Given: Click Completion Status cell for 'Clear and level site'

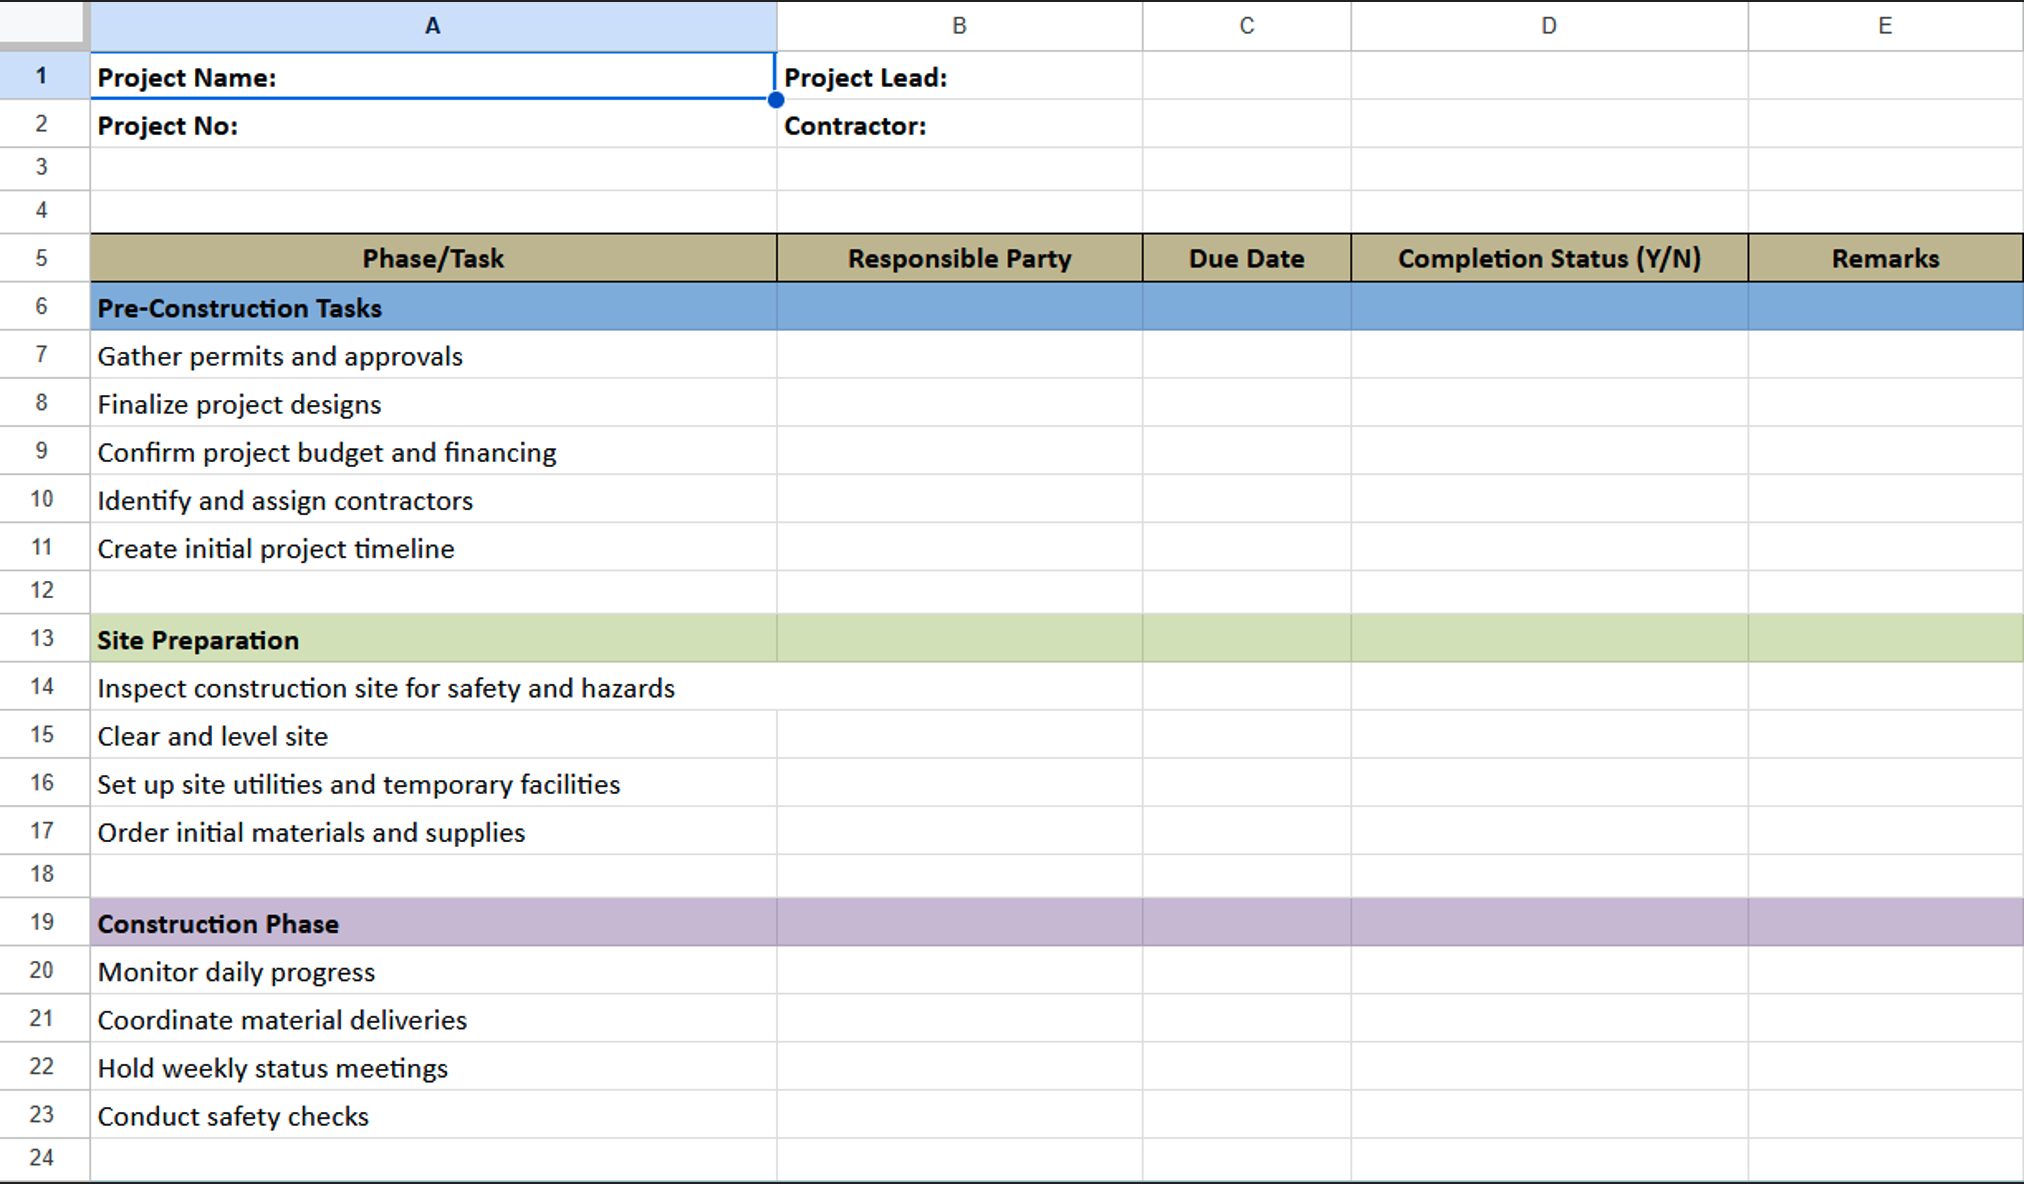Looking at the screenshot, I should [1549, 735].
